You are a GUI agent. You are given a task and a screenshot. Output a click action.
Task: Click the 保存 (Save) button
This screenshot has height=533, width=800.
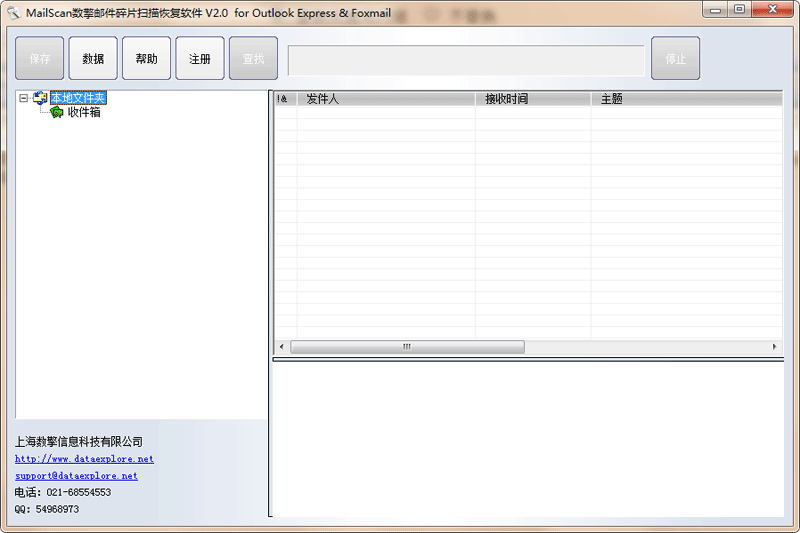point(40,58)
